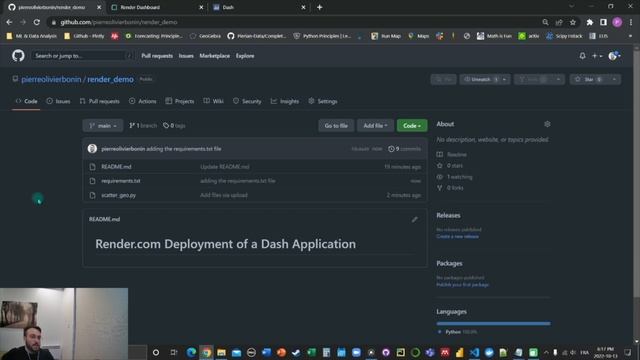Open Chrome's three-dot menu

(x=631, y=22)
